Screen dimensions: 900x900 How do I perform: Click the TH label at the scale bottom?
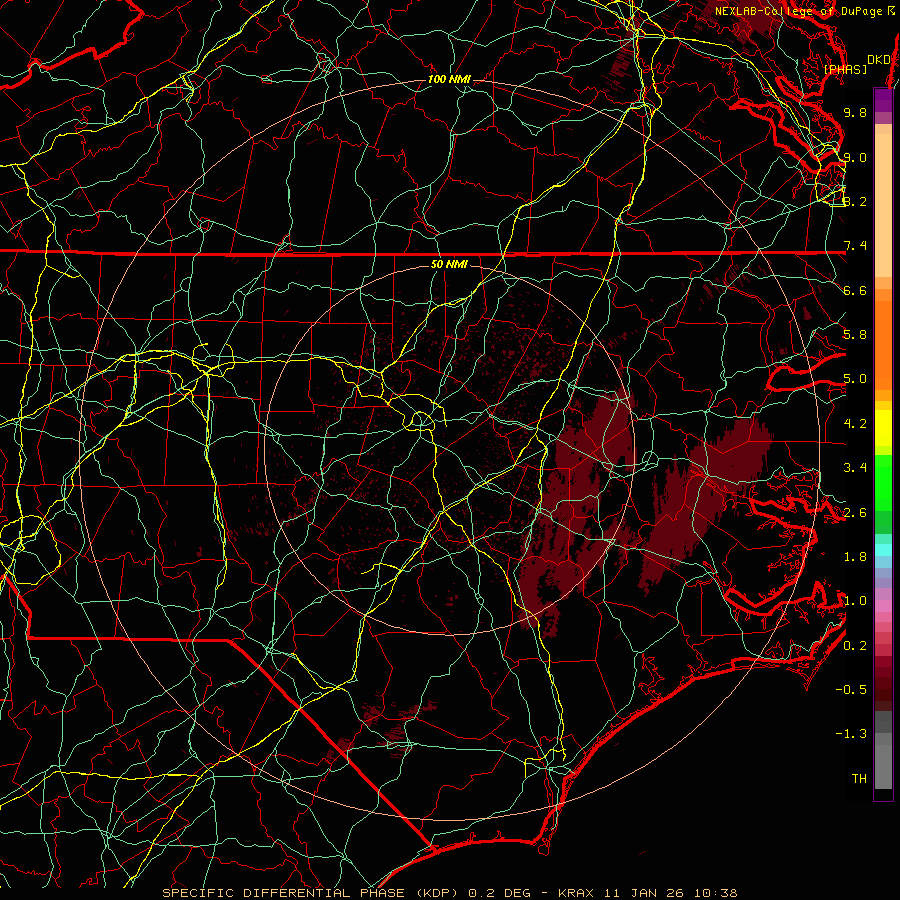(x=859, y=778)
